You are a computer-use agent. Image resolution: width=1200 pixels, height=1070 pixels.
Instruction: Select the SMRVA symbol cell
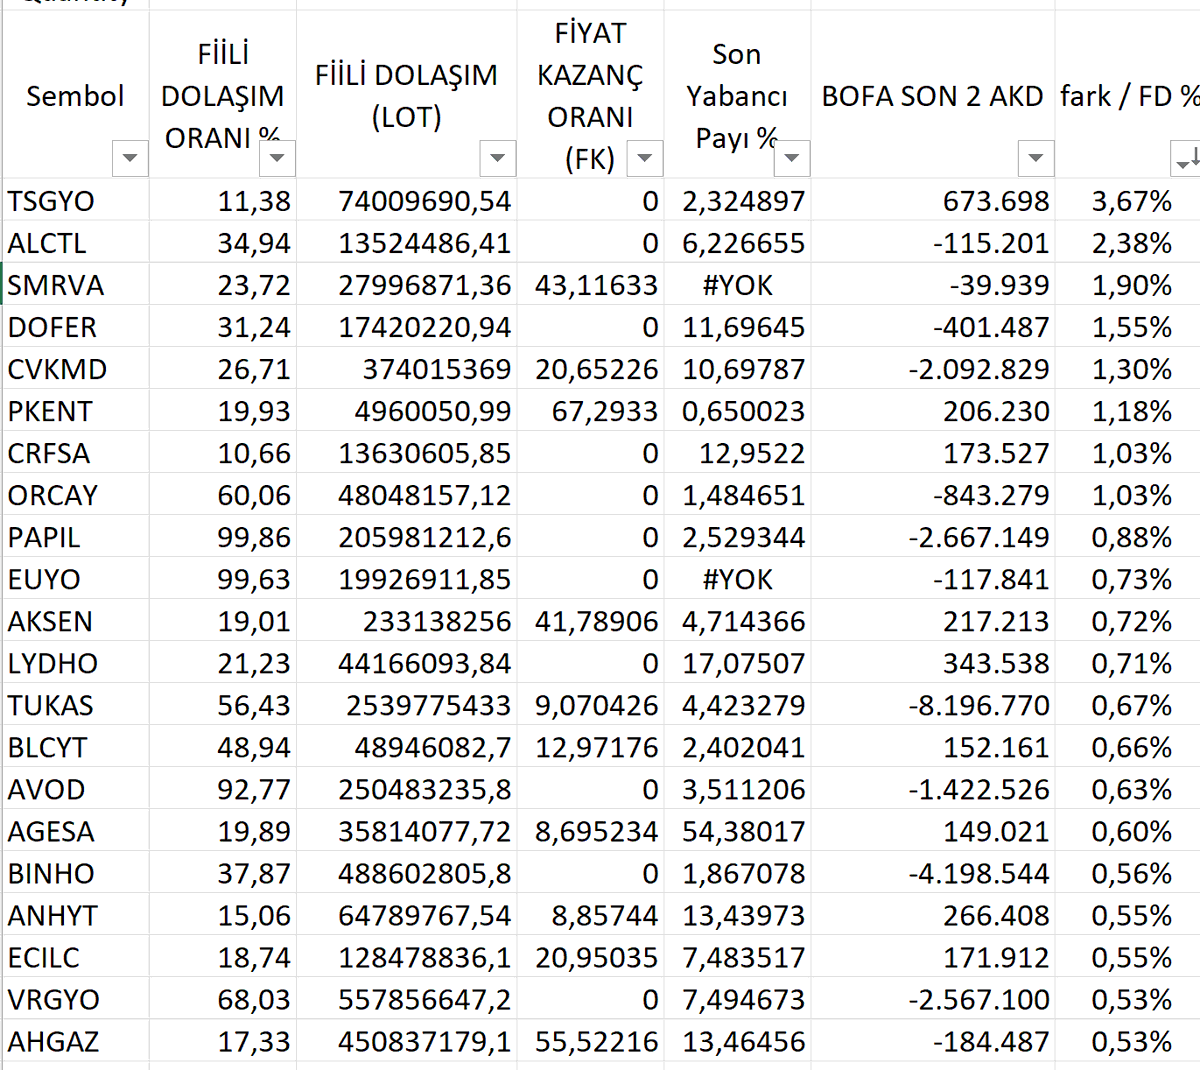(76, 285)
